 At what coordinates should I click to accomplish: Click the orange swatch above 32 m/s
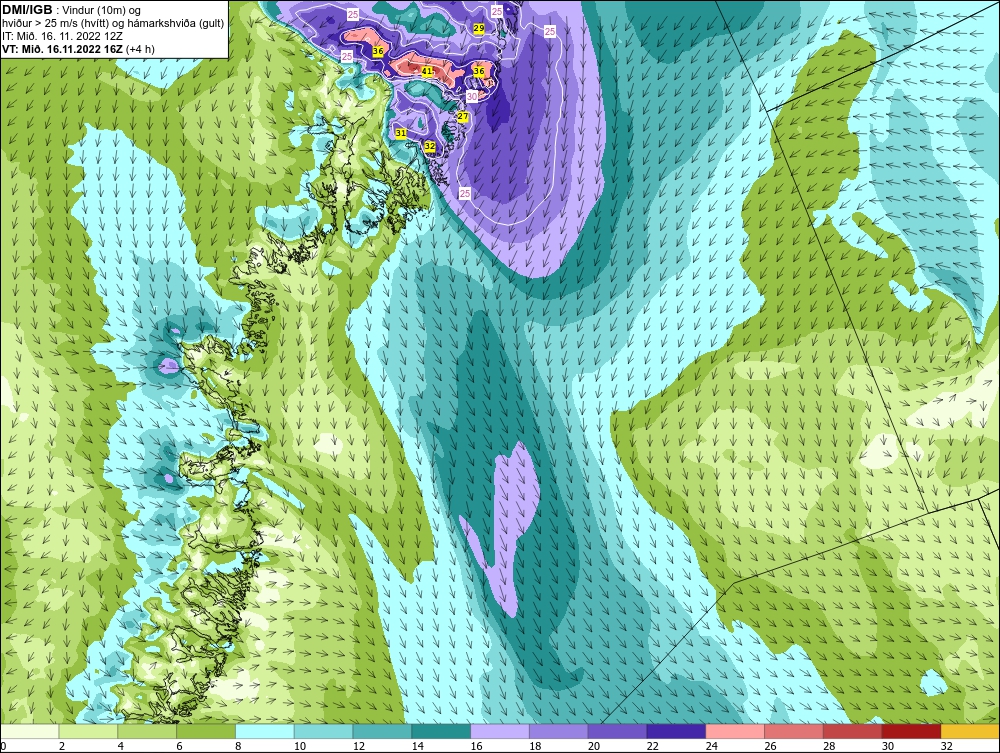[x=969, y=731]
